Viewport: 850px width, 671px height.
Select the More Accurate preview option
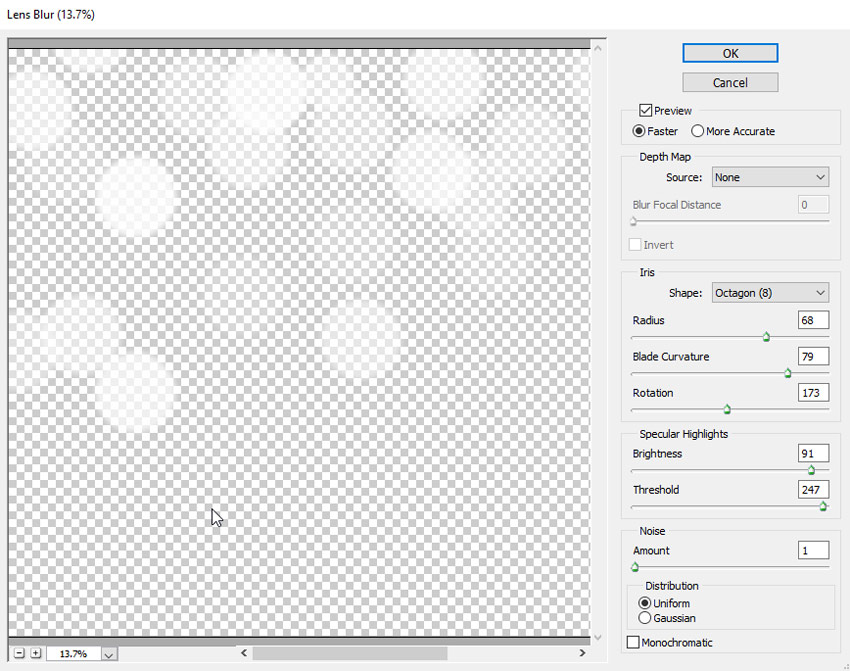coord(697,131)
